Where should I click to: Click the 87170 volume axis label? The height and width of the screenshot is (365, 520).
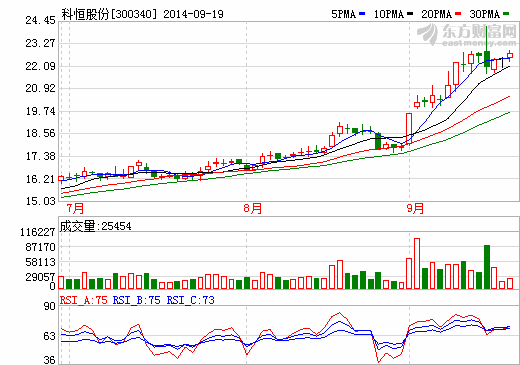(x=40, y=247)
